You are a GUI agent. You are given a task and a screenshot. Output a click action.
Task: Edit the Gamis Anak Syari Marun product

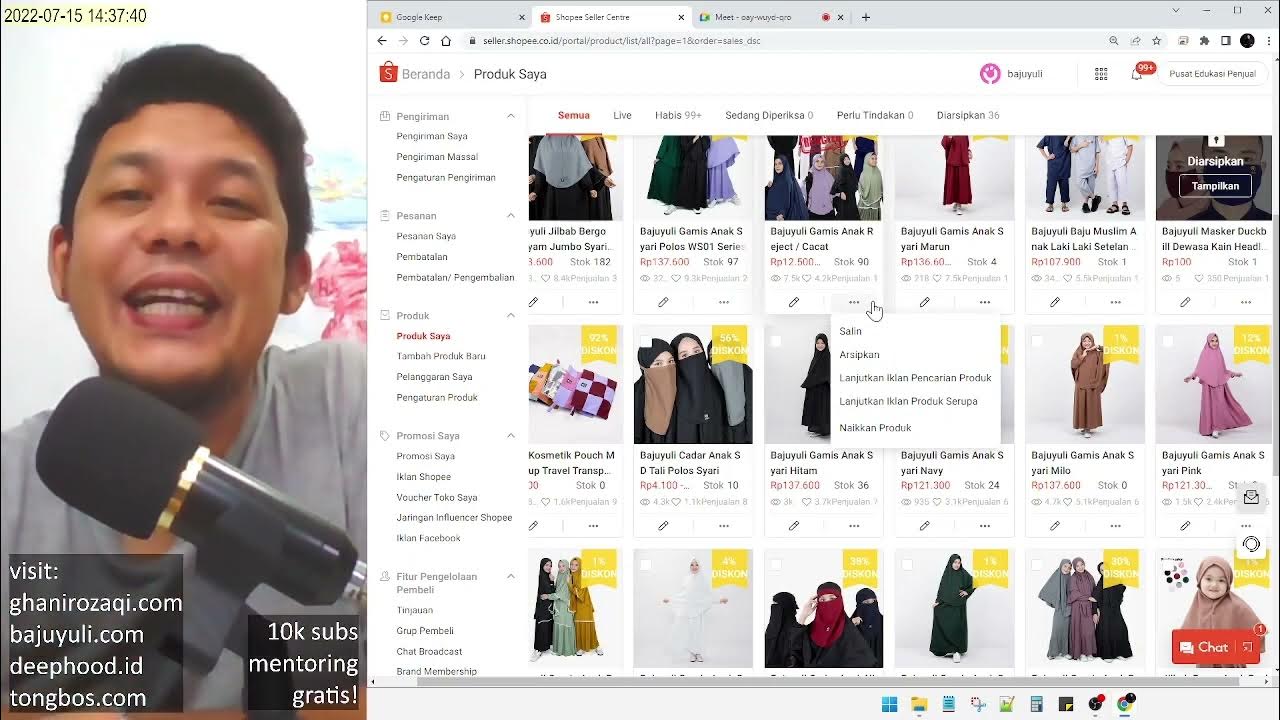(x=924, y=302)
